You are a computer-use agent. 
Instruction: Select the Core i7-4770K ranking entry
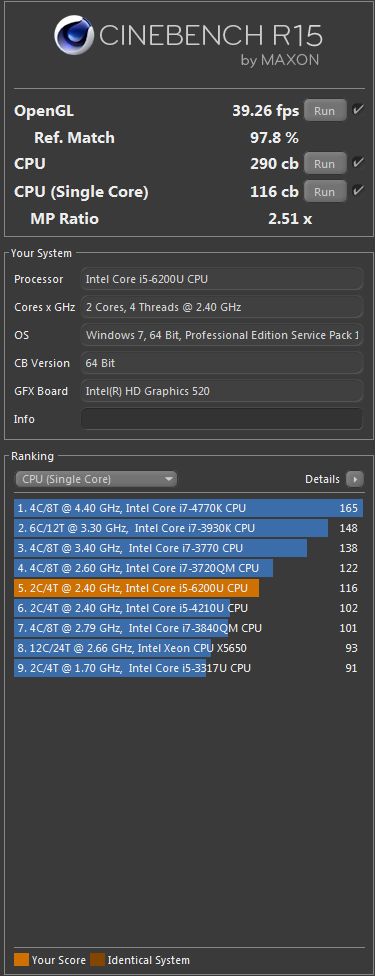click(188, 508)
